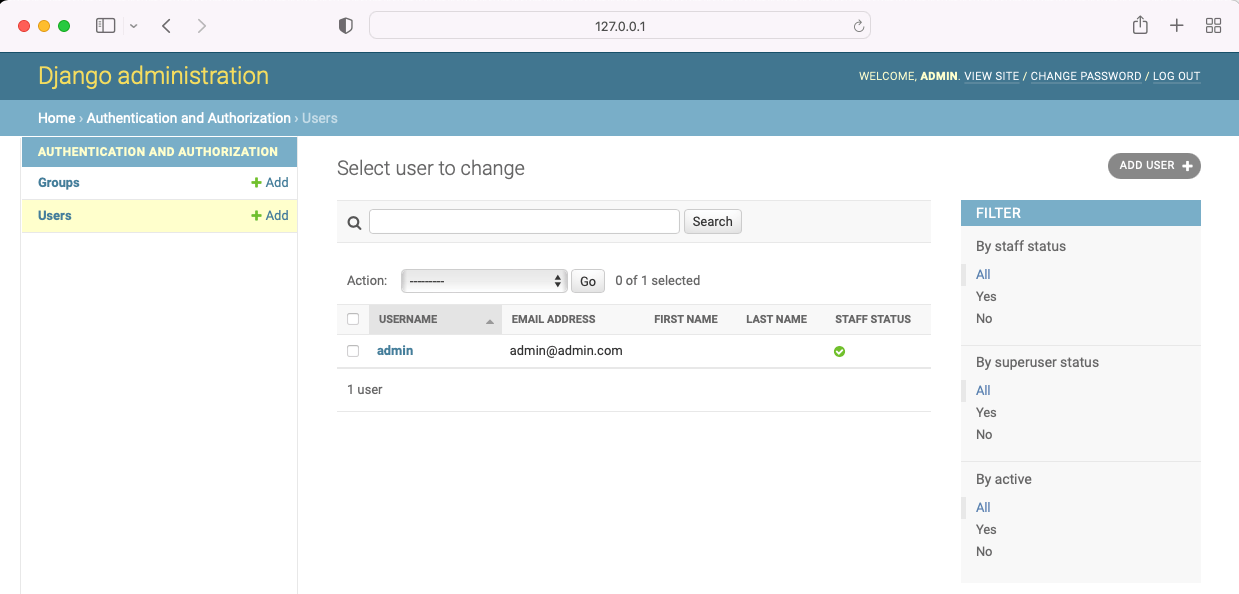Filter superuser status by All
The height and width of the screenshot is (594, 1239).
(x=983, y=391)
